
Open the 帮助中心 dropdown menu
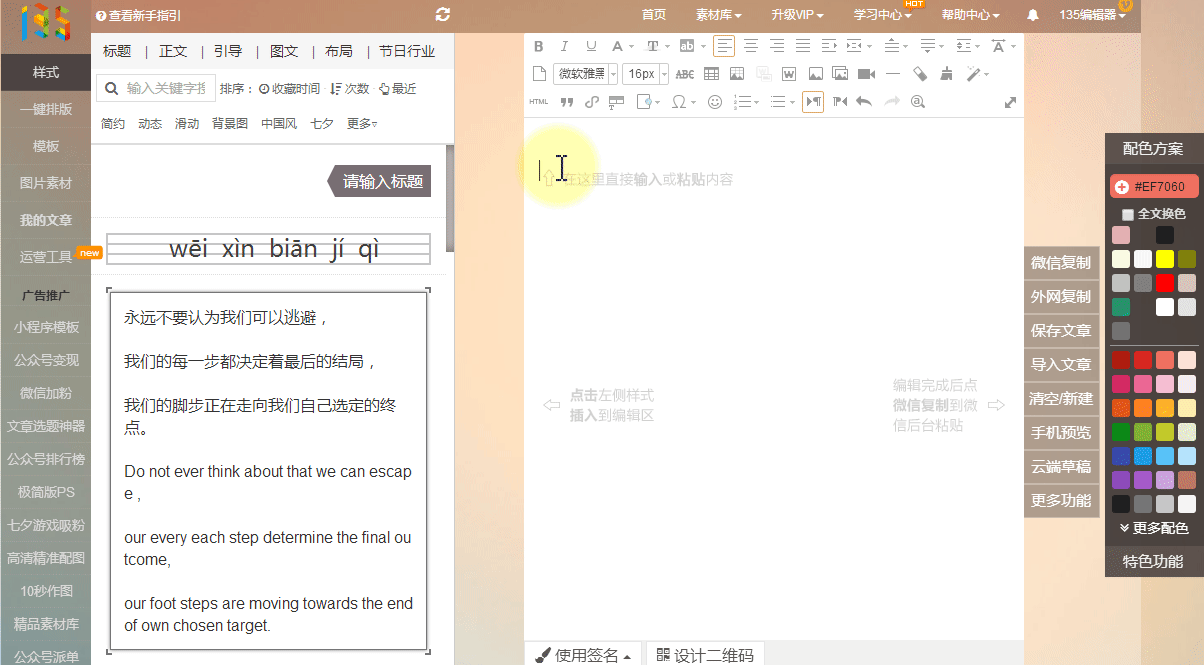coord(971,15)
